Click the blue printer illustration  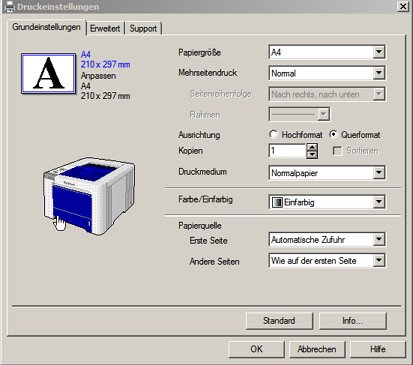pos(89,196)
